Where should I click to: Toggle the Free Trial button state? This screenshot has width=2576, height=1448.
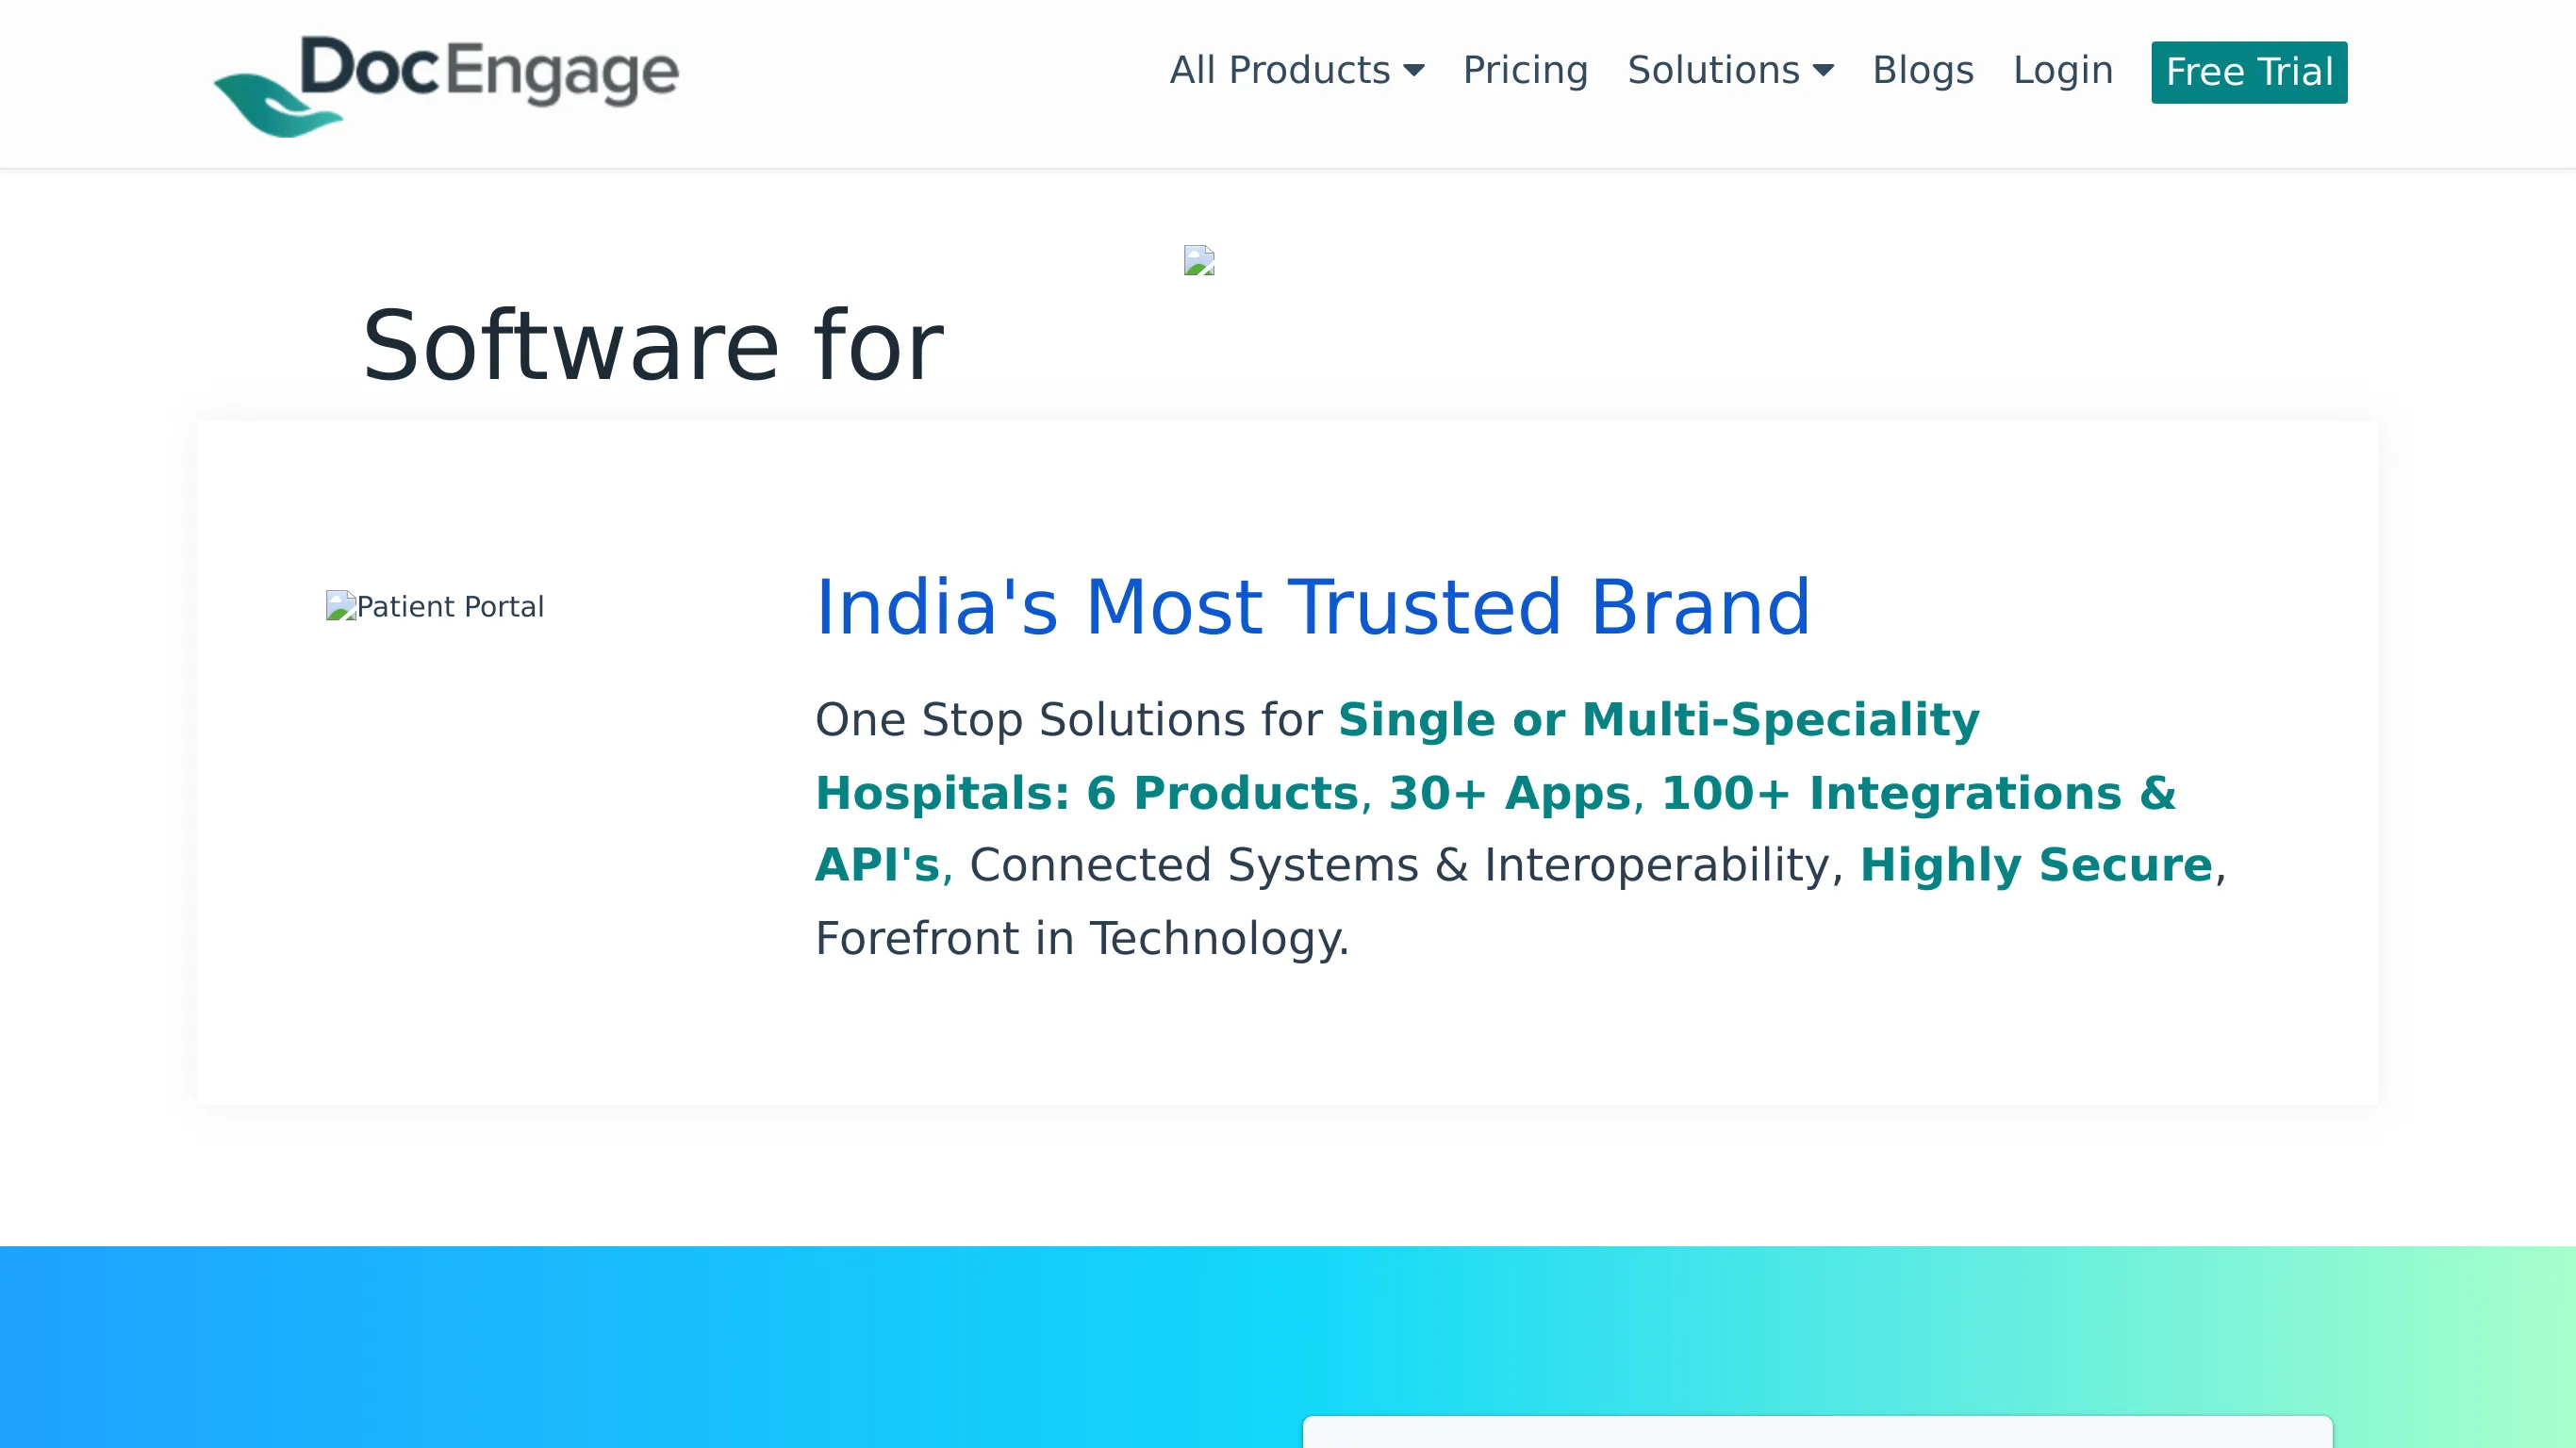[x=2249, y=73]
